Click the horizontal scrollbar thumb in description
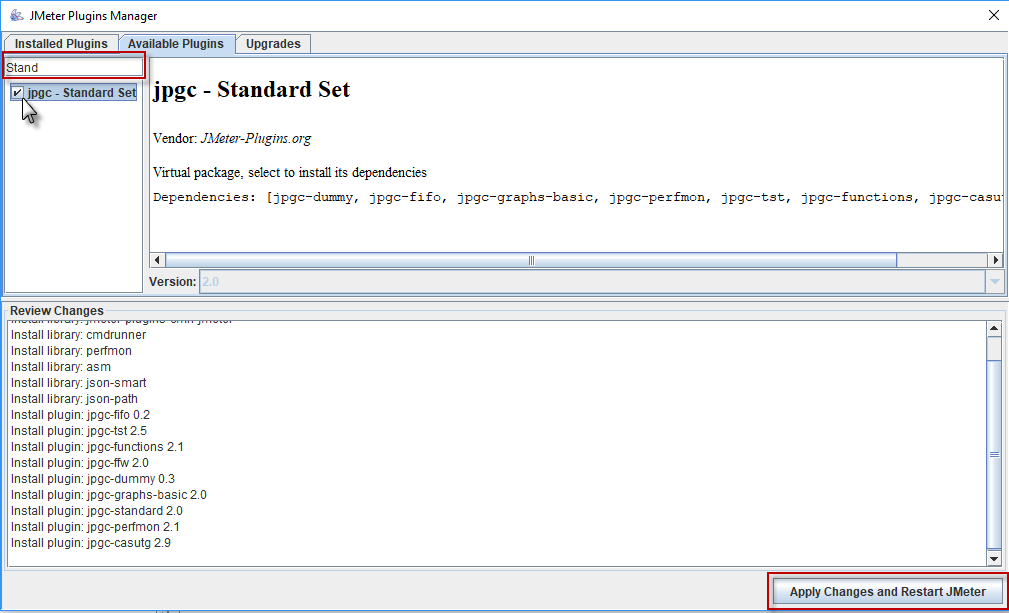 tap(530, 260)
